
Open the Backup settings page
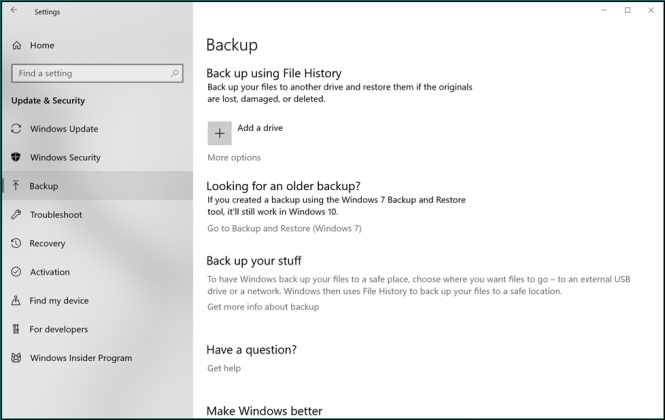point(44,186)
